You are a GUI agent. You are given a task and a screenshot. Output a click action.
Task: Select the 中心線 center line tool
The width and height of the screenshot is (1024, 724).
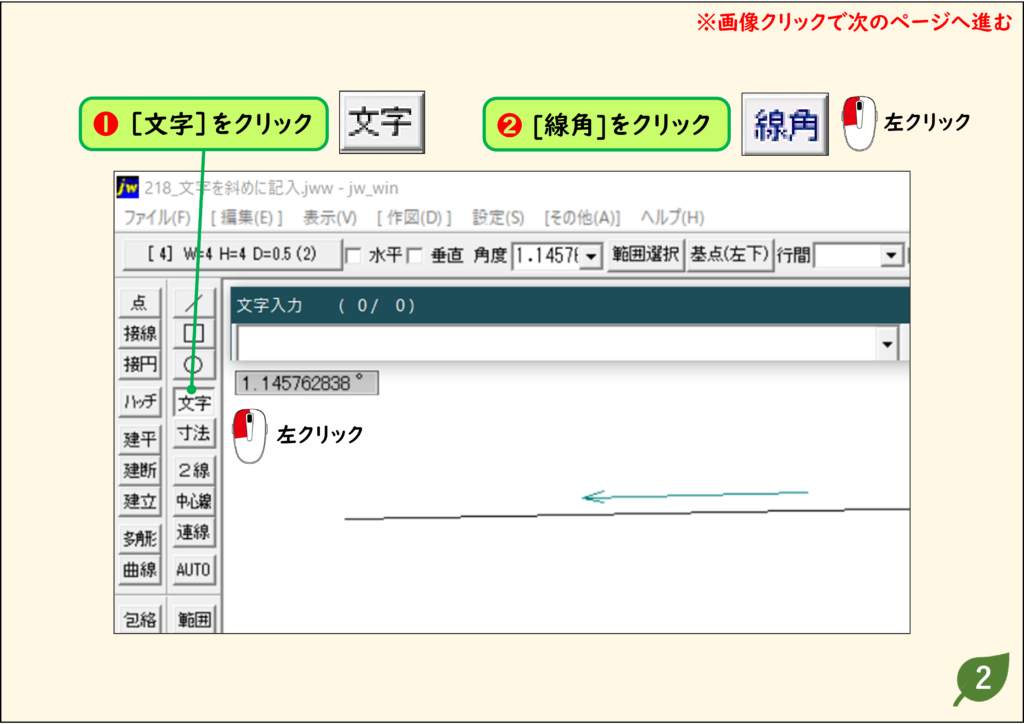pos(194,501)
